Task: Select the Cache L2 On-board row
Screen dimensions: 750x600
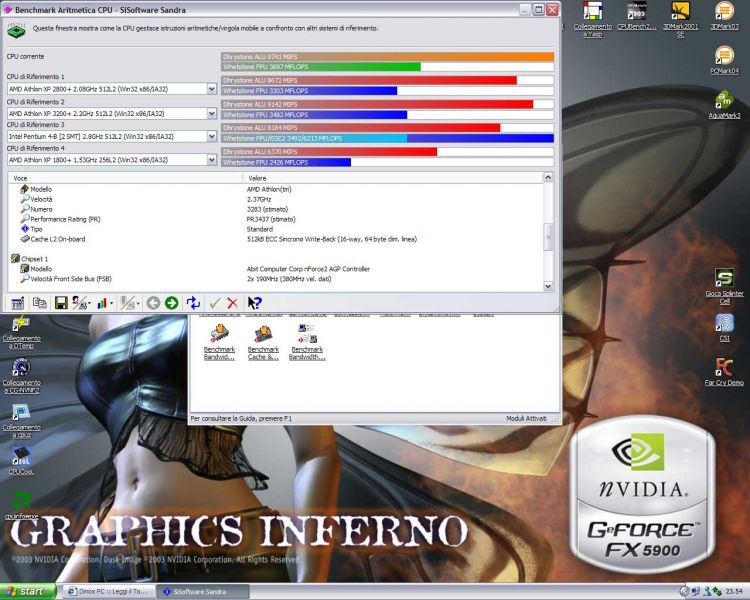Action: click(x=276, y=239)
